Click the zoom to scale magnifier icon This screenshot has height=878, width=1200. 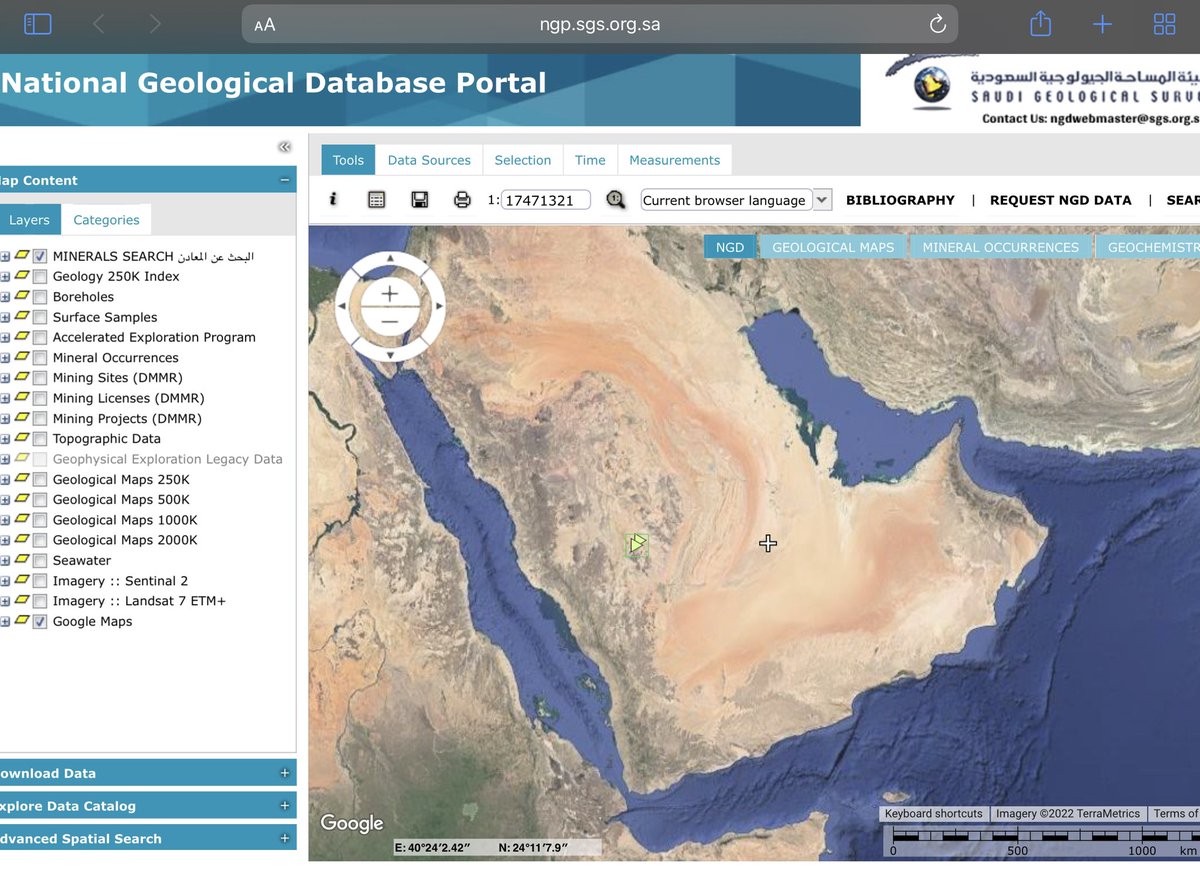coord(616,200)
